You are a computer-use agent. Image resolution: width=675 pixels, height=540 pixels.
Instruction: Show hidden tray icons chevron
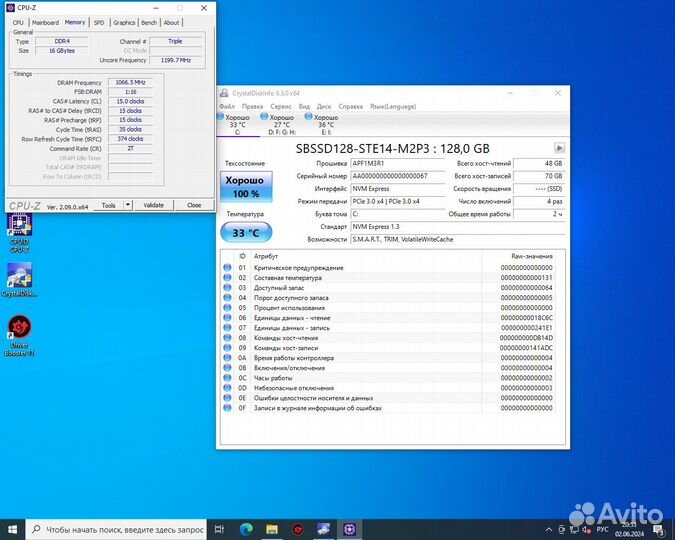[x=548, y=530]
